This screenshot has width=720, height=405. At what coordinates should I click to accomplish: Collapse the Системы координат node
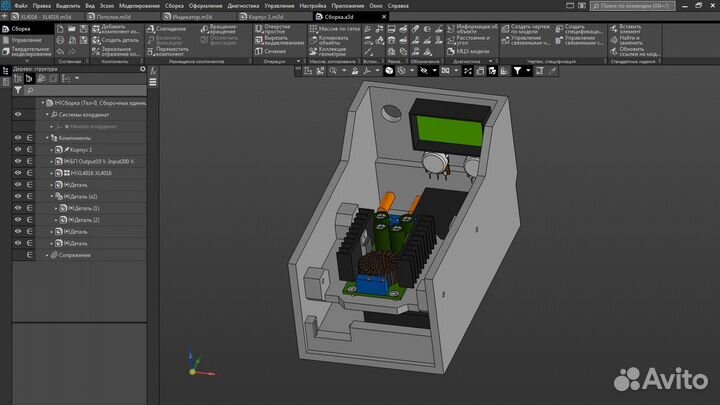[47, 114]
